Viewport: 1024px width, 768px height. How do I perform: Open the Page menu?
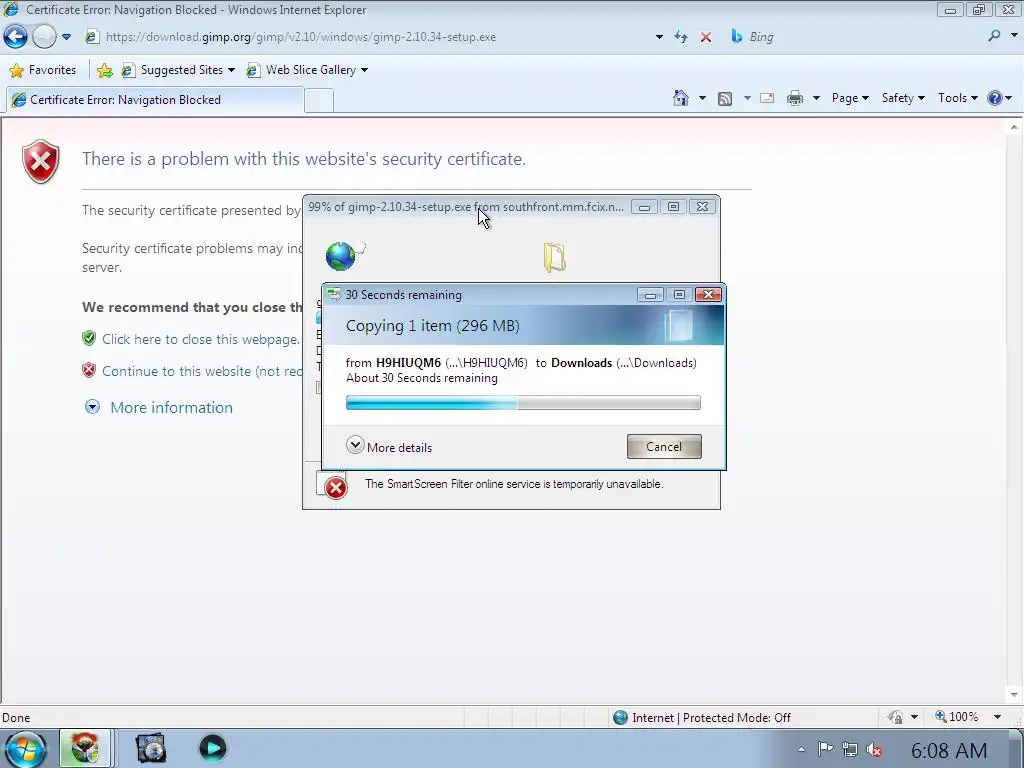point(850,98)
